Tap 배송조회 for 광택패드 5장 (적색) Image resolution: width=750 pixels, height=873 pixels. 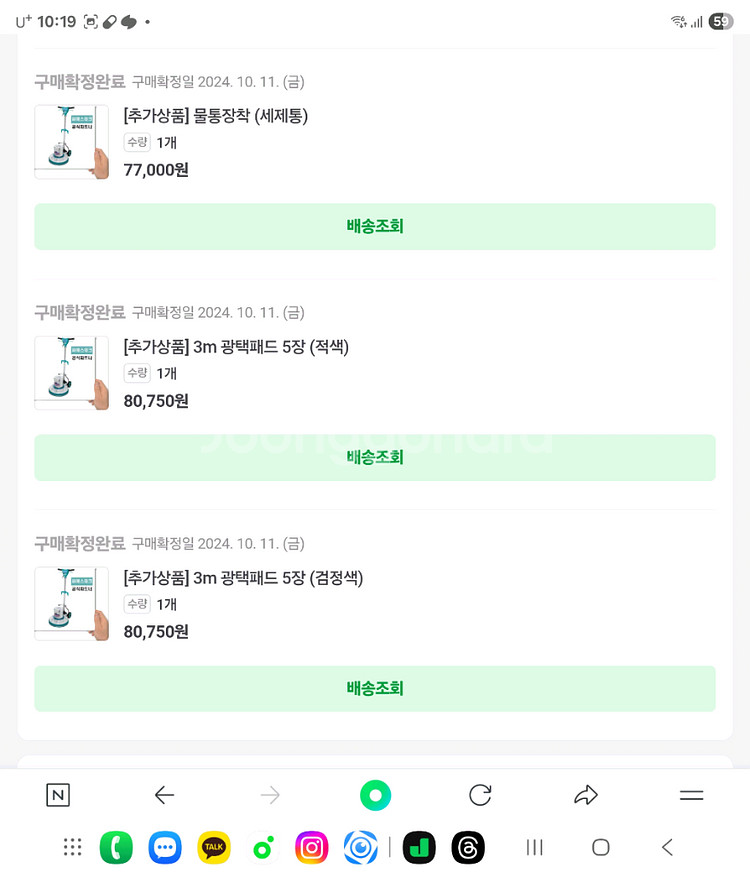[375, 458]
